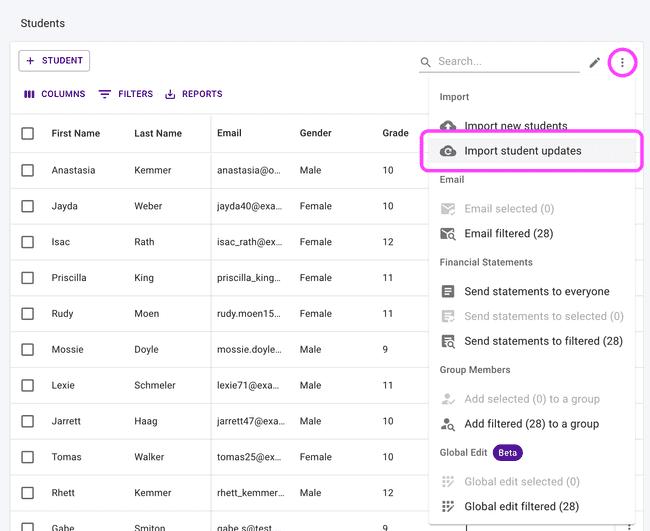Open the Reports export menu
Viewport: 650px width, 531px height.
pyautogui.click(x=193, y=94)
